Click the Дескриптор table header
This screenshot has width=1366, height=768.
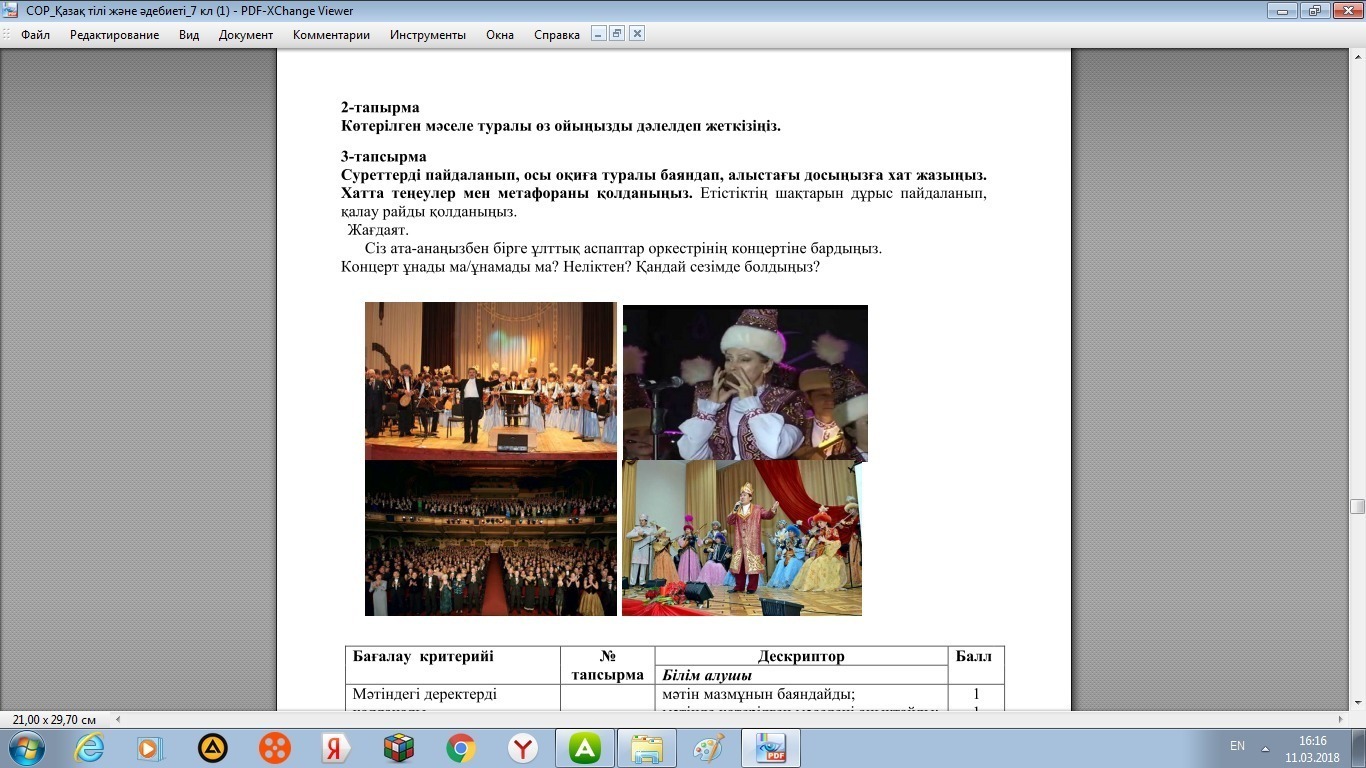[x=801, y=656]
